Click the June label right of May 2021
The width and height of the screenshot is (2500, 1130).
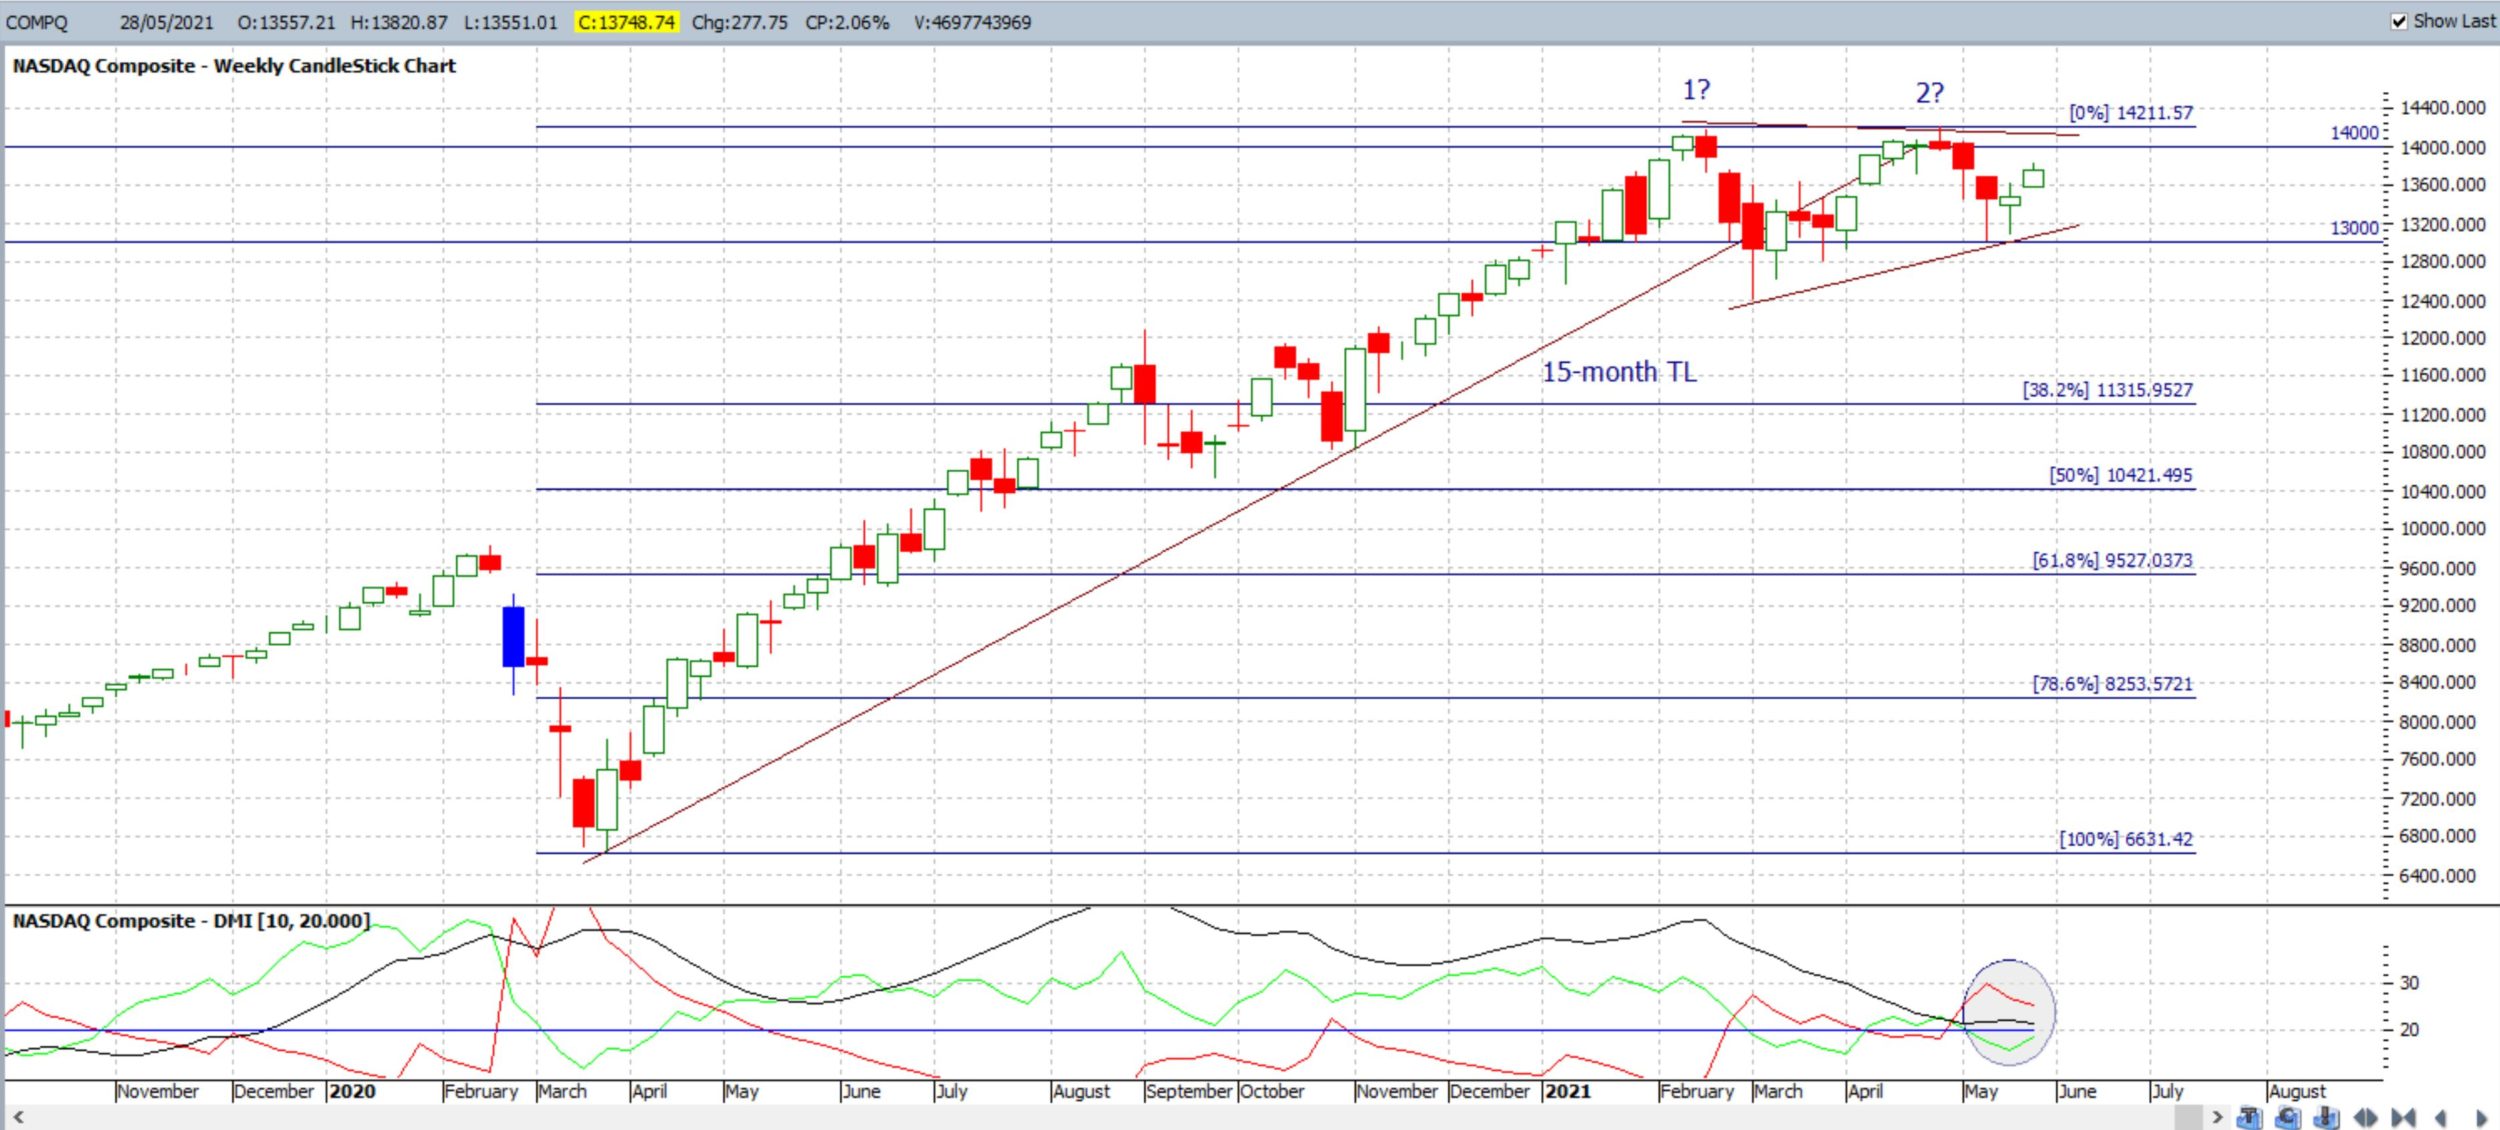tap(2077, 1092)
